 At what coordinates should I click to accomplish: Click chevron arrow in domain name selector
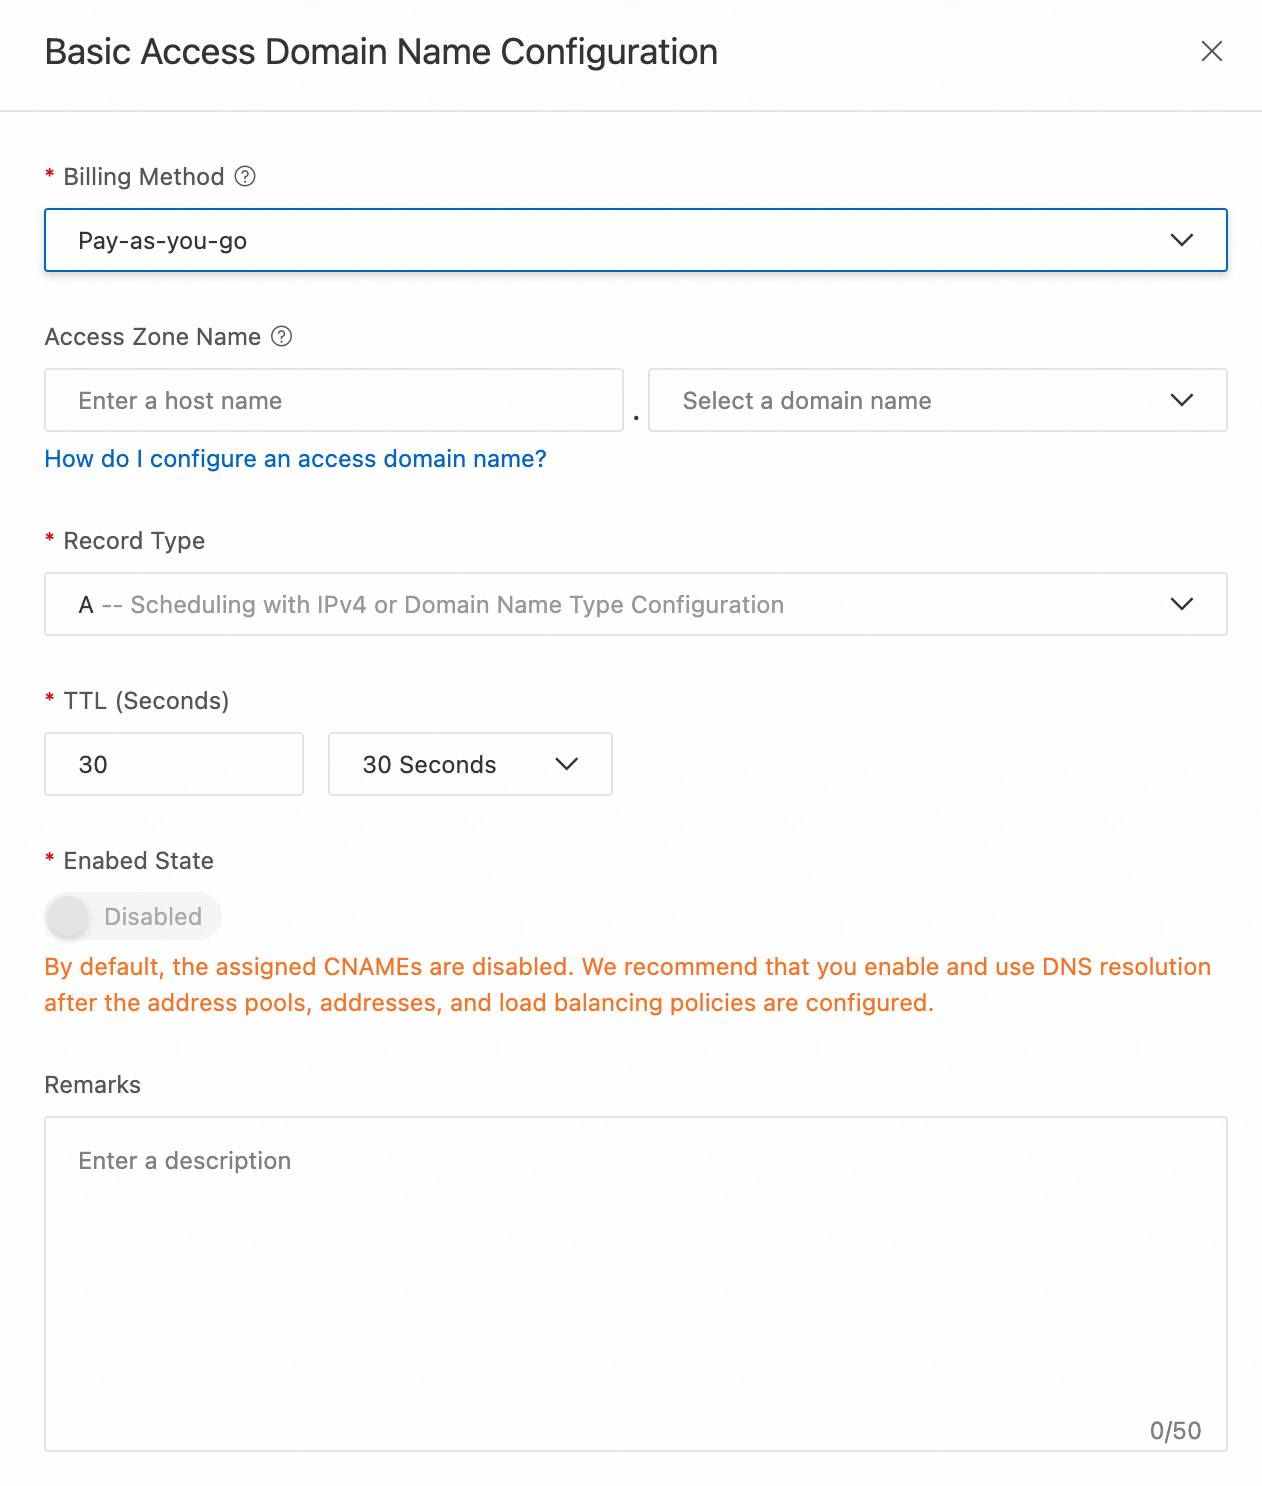click(x=1181, y=400)
